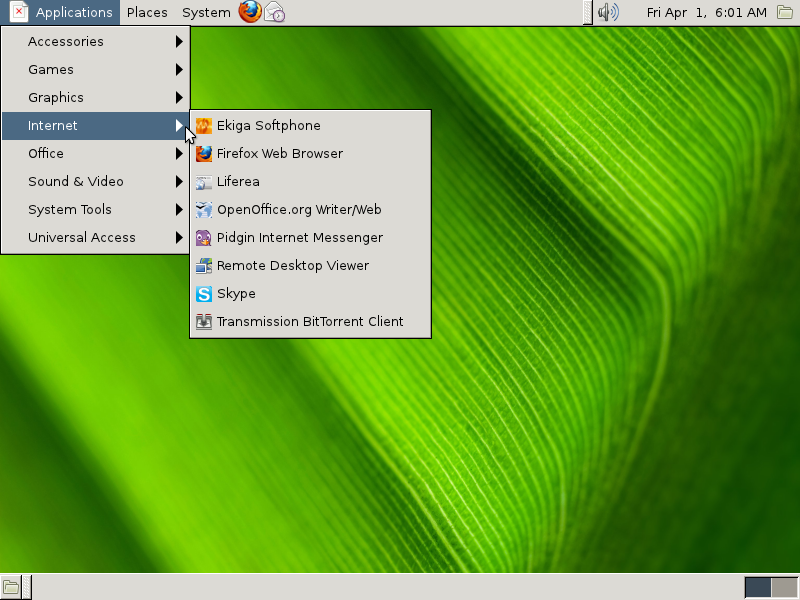Viewport: 800px width, 600px height.
Task: Open the volume control in the panel
Action: [609, 13]
